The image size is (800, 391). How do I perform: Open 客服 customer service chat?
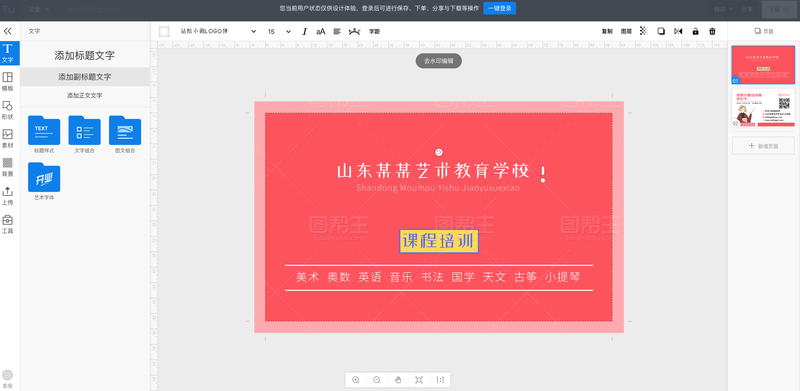click(8, 379)
